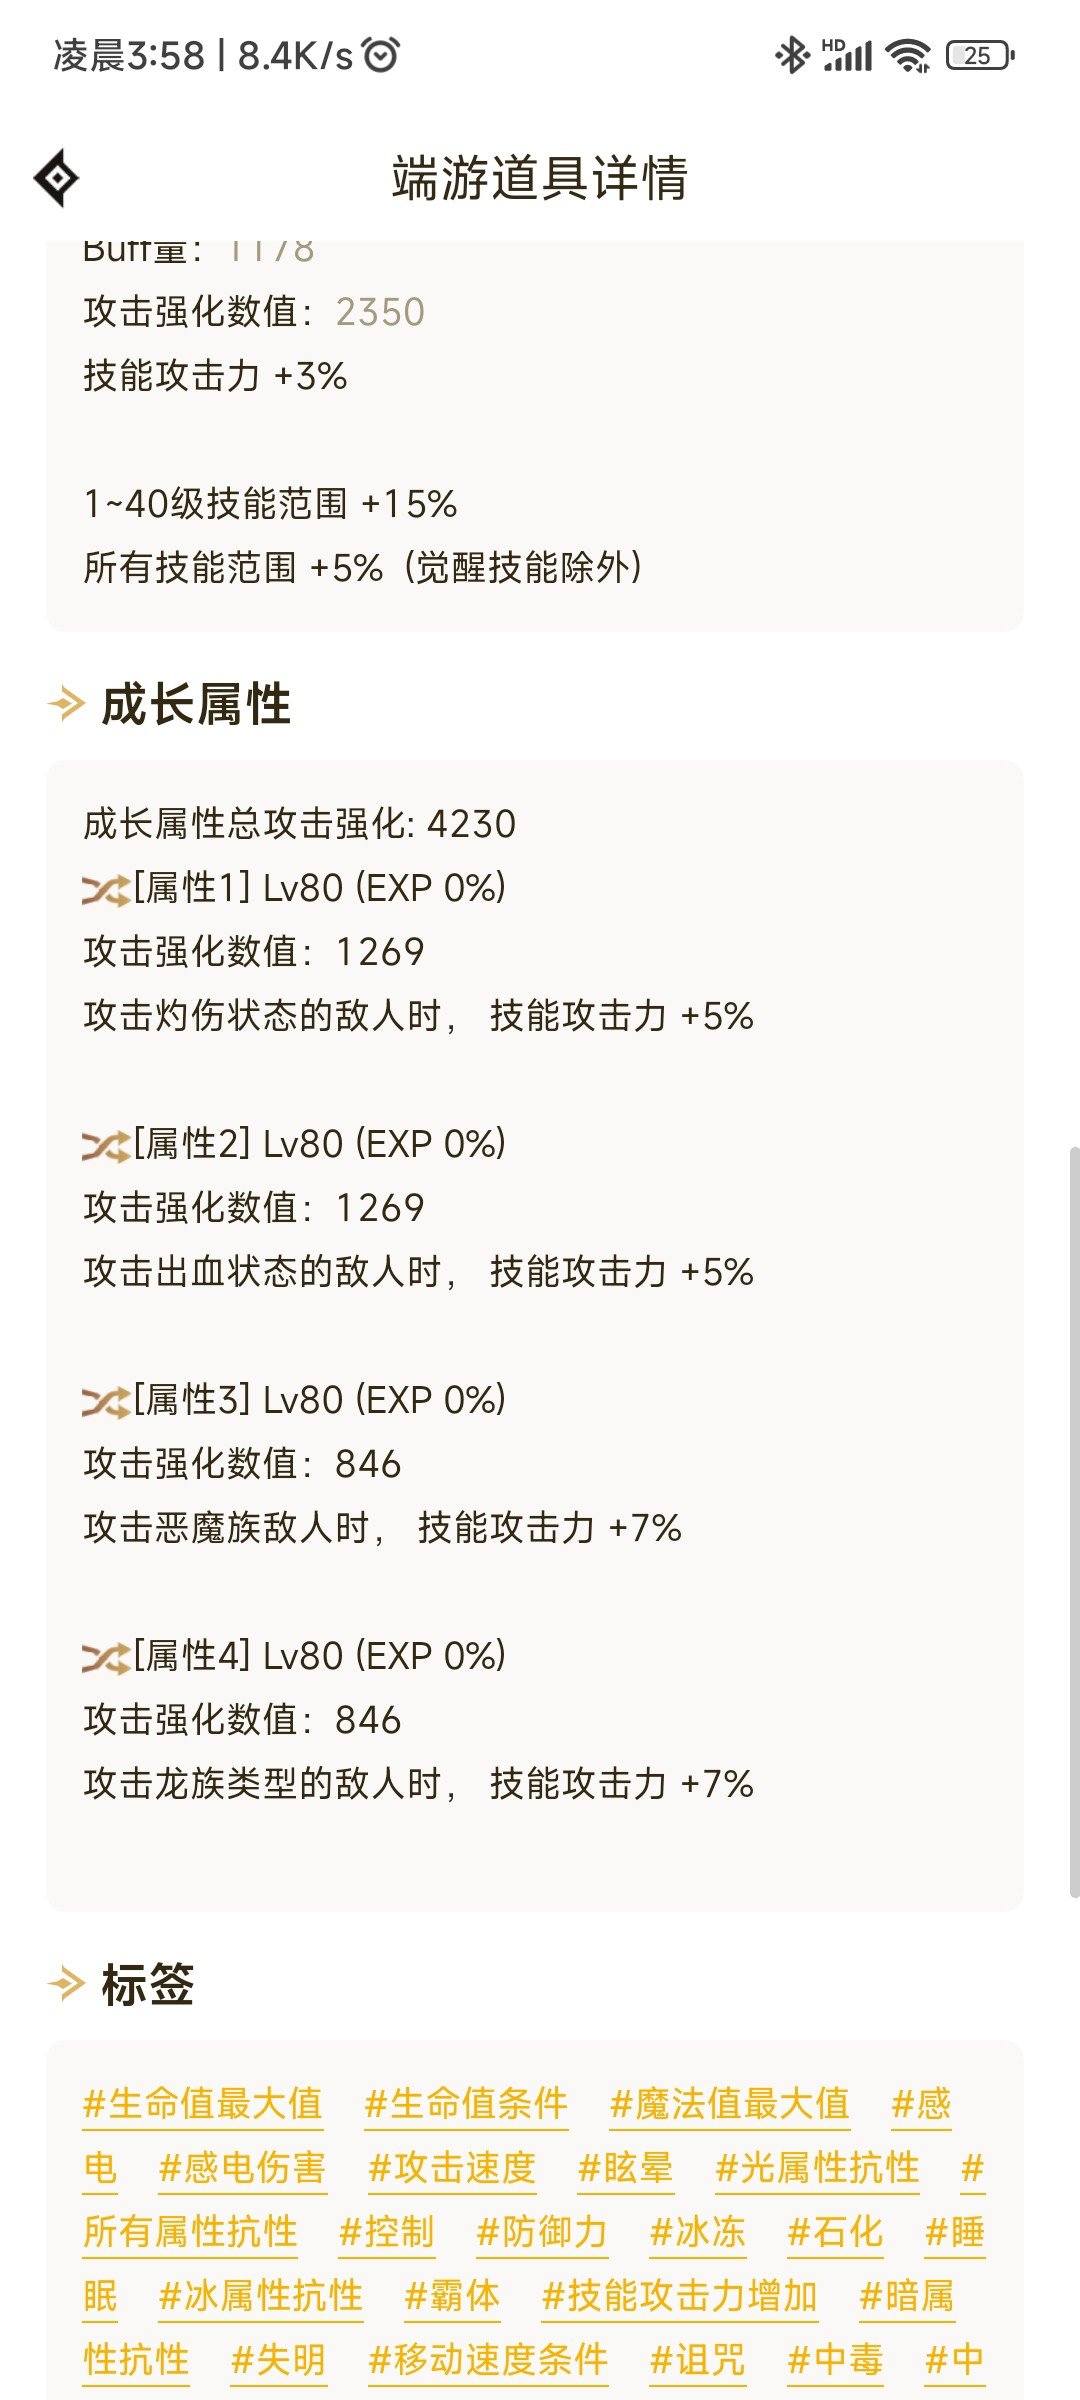The height and width of the screenshot is (2400, 1080).
Task: Open the #生命值条件 tag
Action: [x=467, y=2104]
